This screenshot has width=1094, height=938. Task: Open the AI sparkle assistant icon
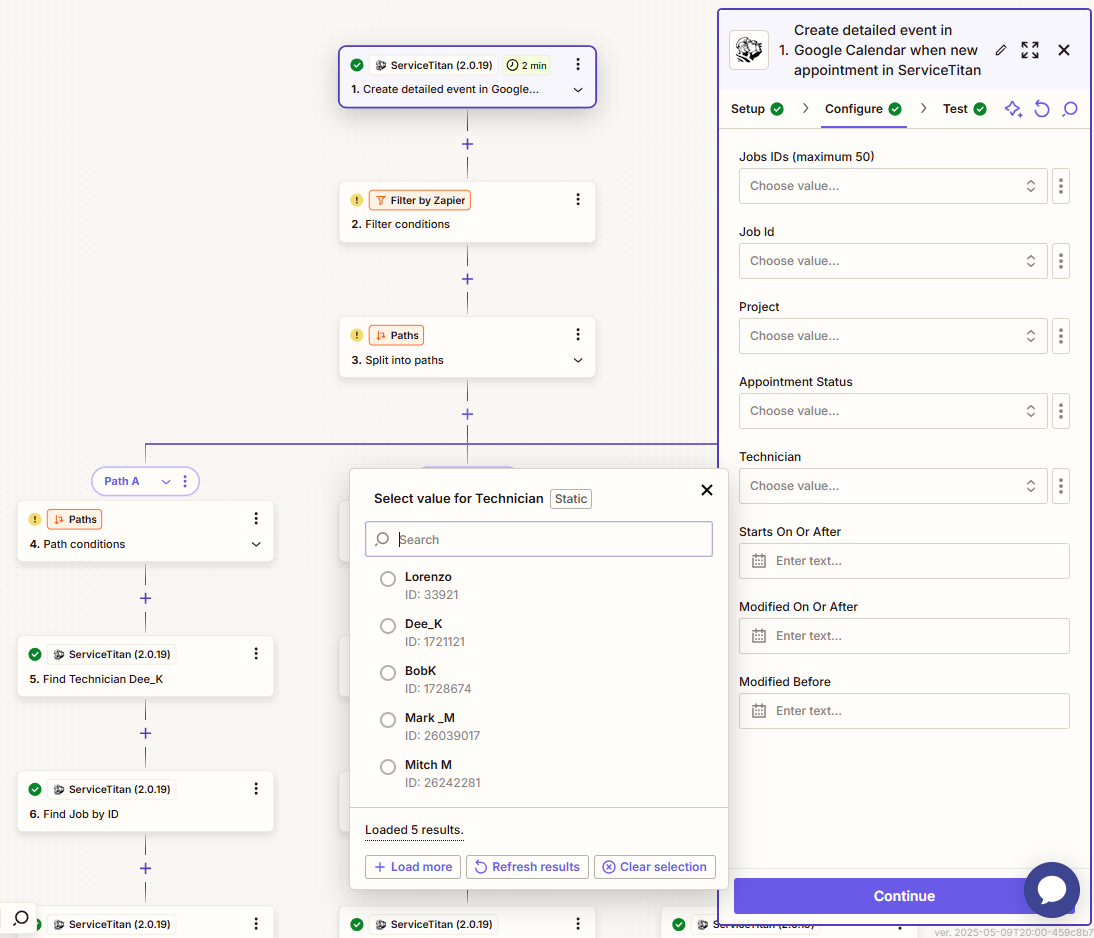coord(1013,109)
